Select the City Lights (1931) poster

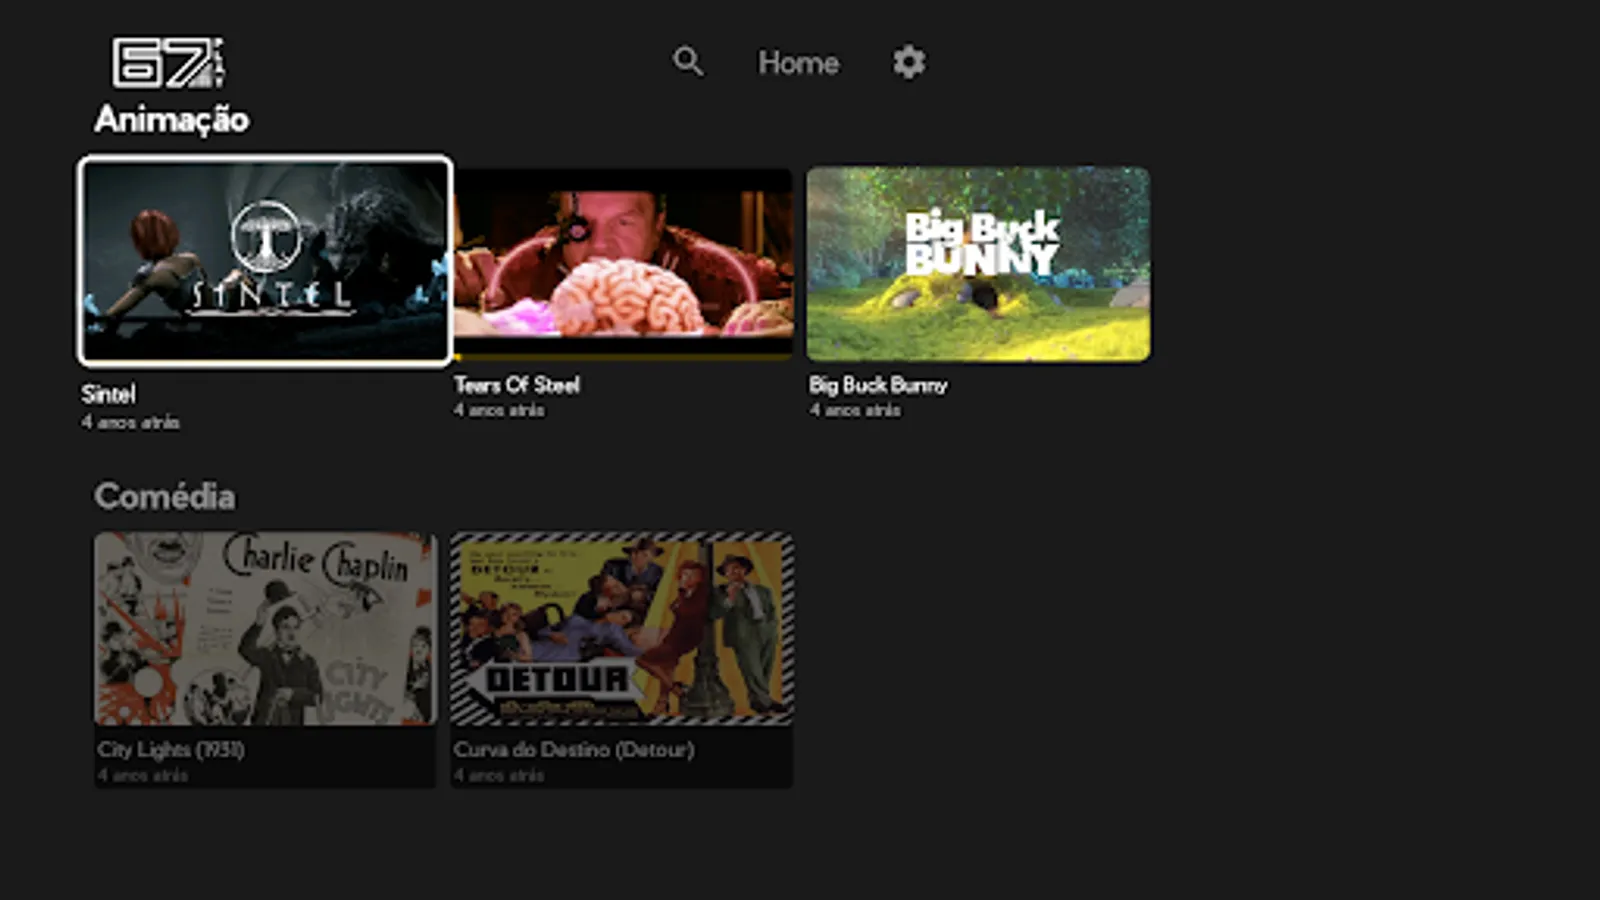[x=266, y=628]
